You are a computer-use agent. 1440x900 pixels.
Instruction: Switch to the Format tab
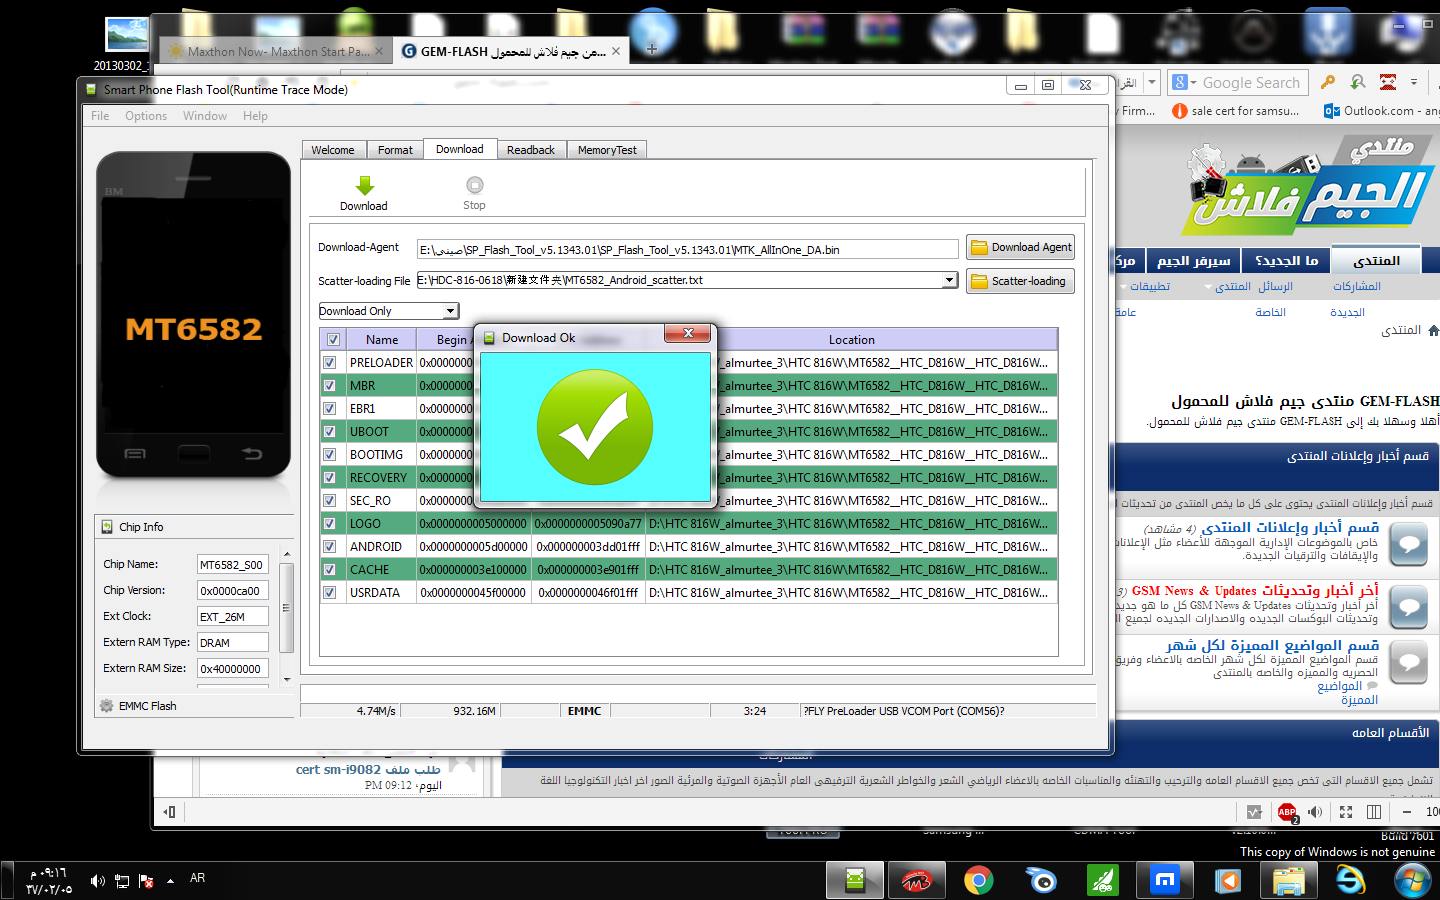tap(395, 150)
